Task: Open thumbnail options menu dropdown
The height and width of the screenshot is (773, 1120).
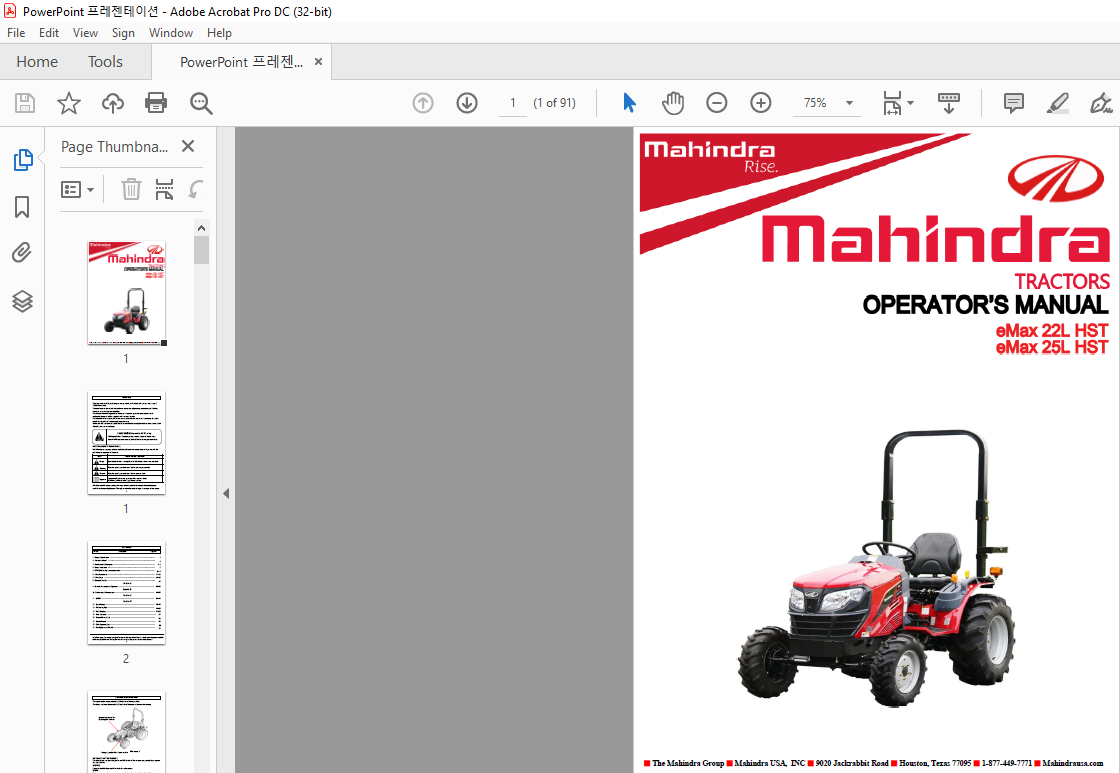Action: [x=78, y=189]
